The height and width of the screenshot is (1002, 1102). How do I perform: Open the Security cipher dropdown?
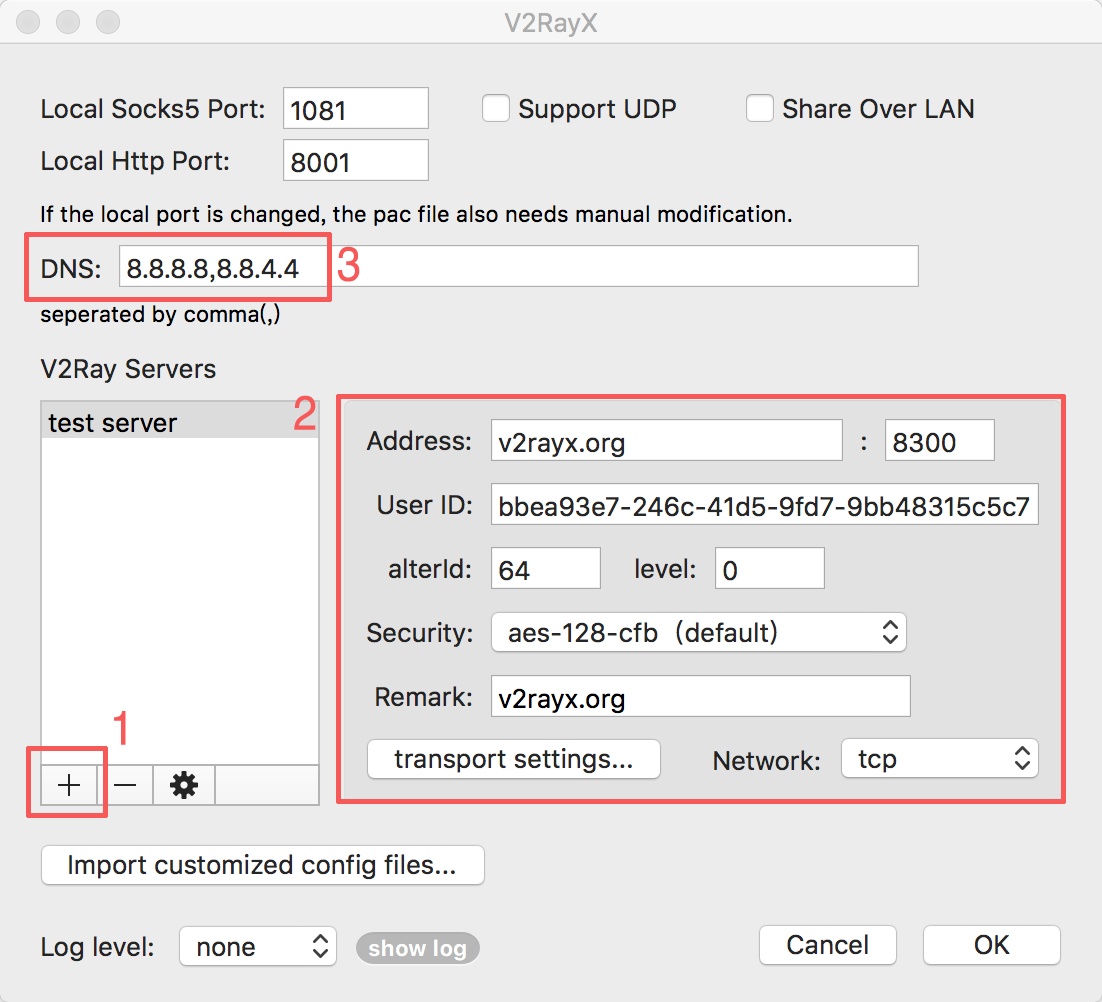699,632
